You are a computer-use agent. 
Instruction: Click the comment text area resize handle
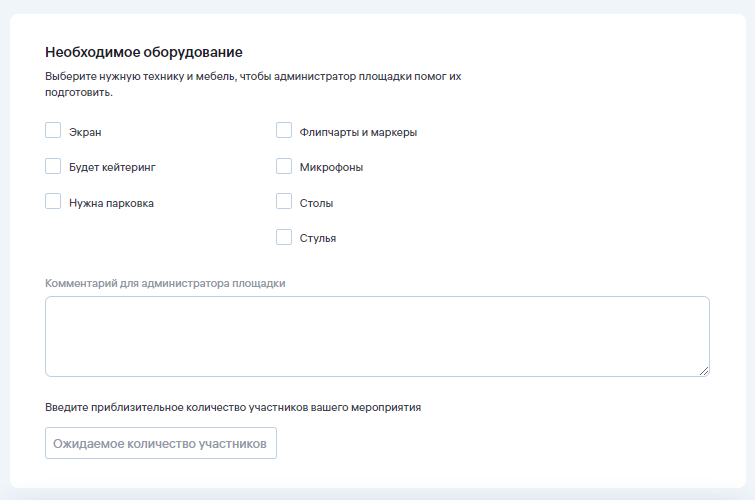[x=704, y=371]
